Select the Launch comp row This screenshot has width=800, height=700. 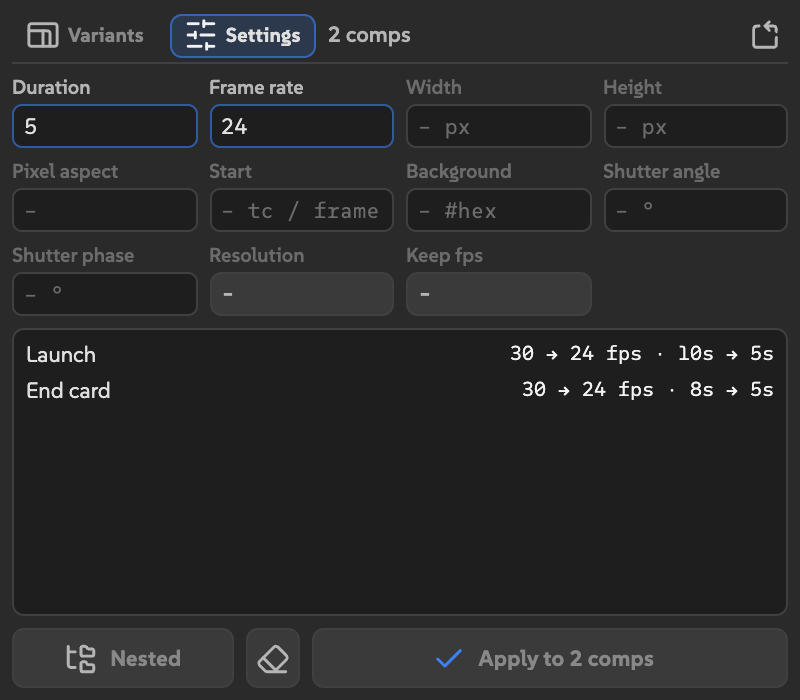400,354
